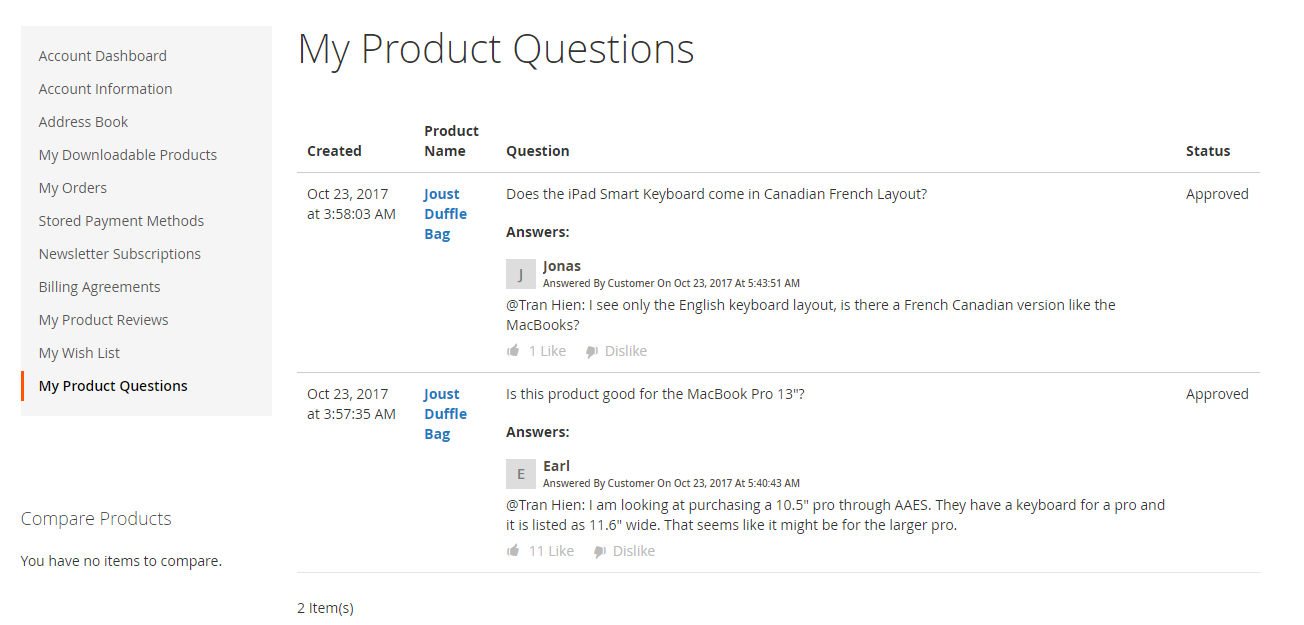Click Earl's avatar with letter E
Image resolution: width=1304 pixels, height=625 pixels.
click(521, 474)
